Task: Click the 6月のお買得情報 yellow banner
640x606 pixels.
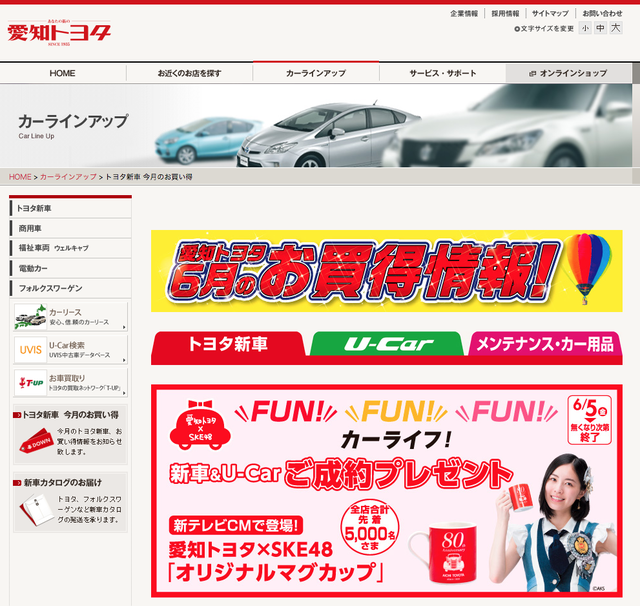Action: (x=387, y=271)
